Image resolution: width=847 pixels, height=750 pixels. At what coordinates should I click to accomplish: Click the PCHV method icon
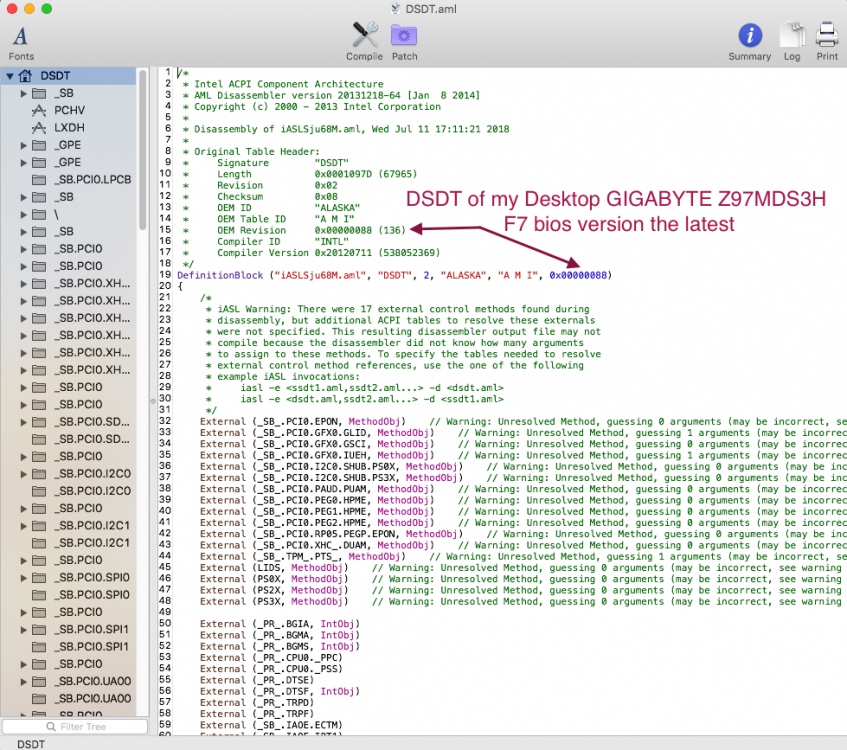[38, 111]
